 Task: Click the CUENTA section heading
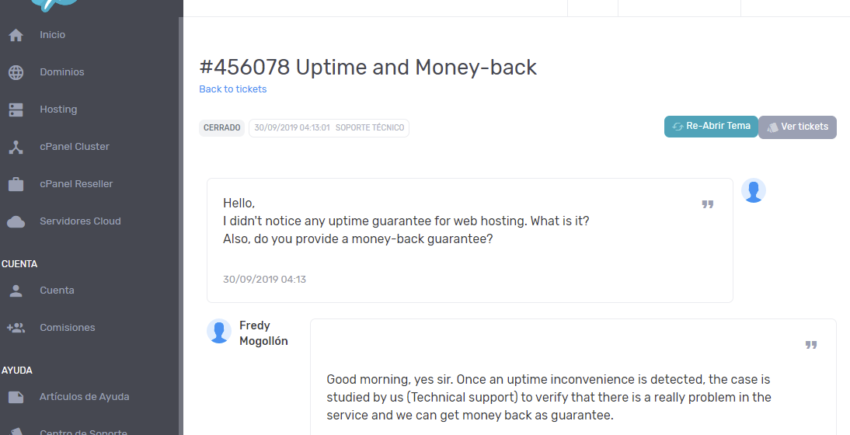[x=19, y=264]
